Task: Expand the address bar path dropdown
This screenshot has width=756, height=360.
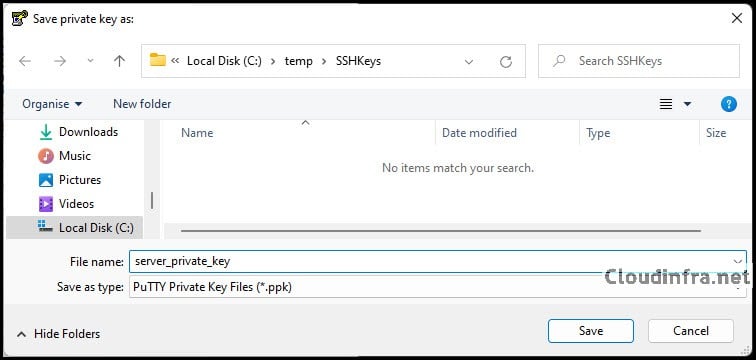Action: point(468,62)
